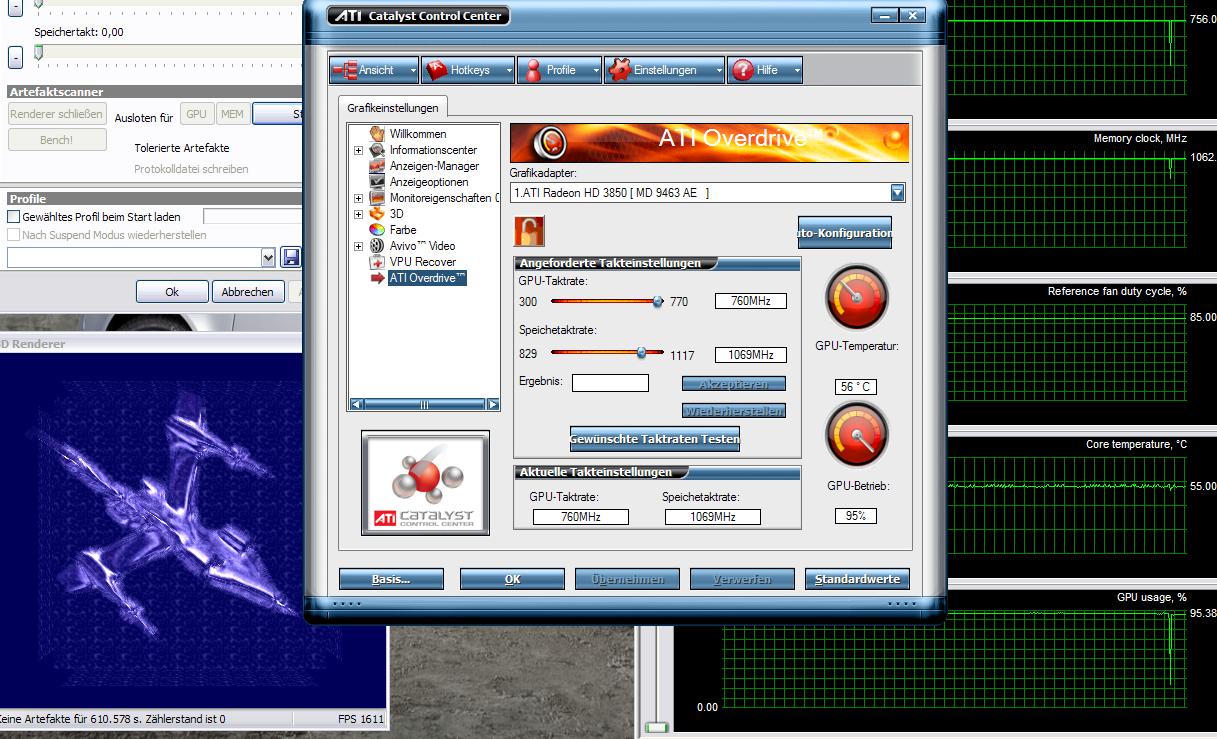1217x739 pixels.
Task: Click the dropdown arrow next to Ansicht
Action: (x=413, y=70)
